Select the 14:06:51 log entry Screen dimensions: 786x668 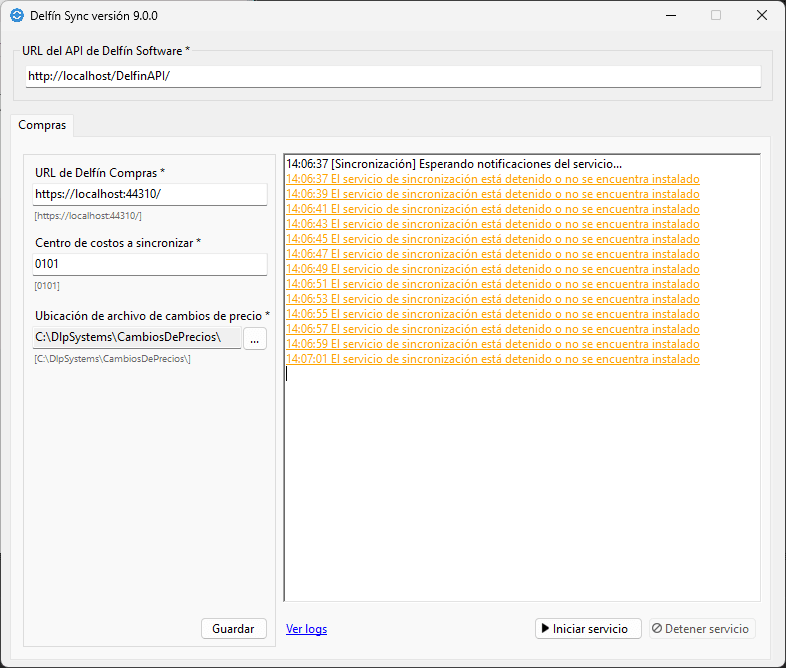click(x=492, y=284)
